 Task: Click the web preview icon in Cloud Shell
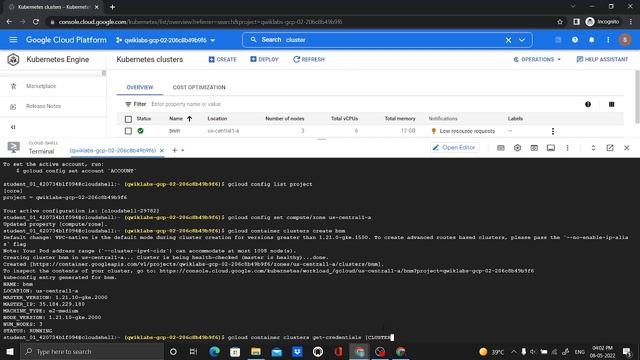tap(534, 148)
